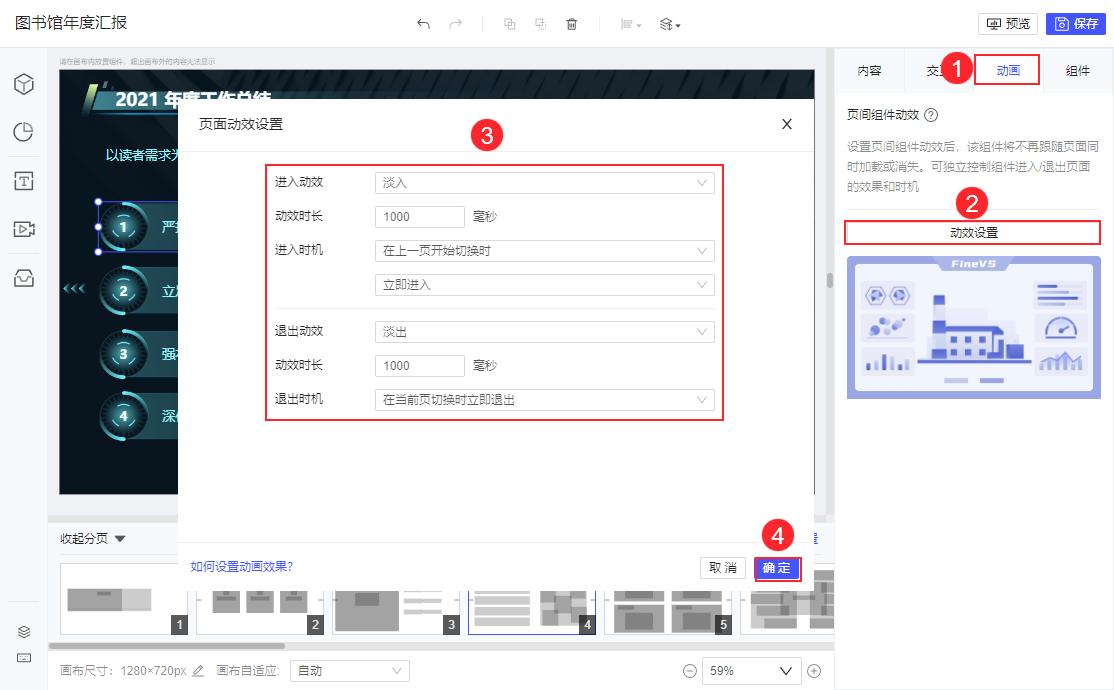Screen dimensions: 1114x690
Task: Delete component using the trash icon
Action: [x=571, y=22]
